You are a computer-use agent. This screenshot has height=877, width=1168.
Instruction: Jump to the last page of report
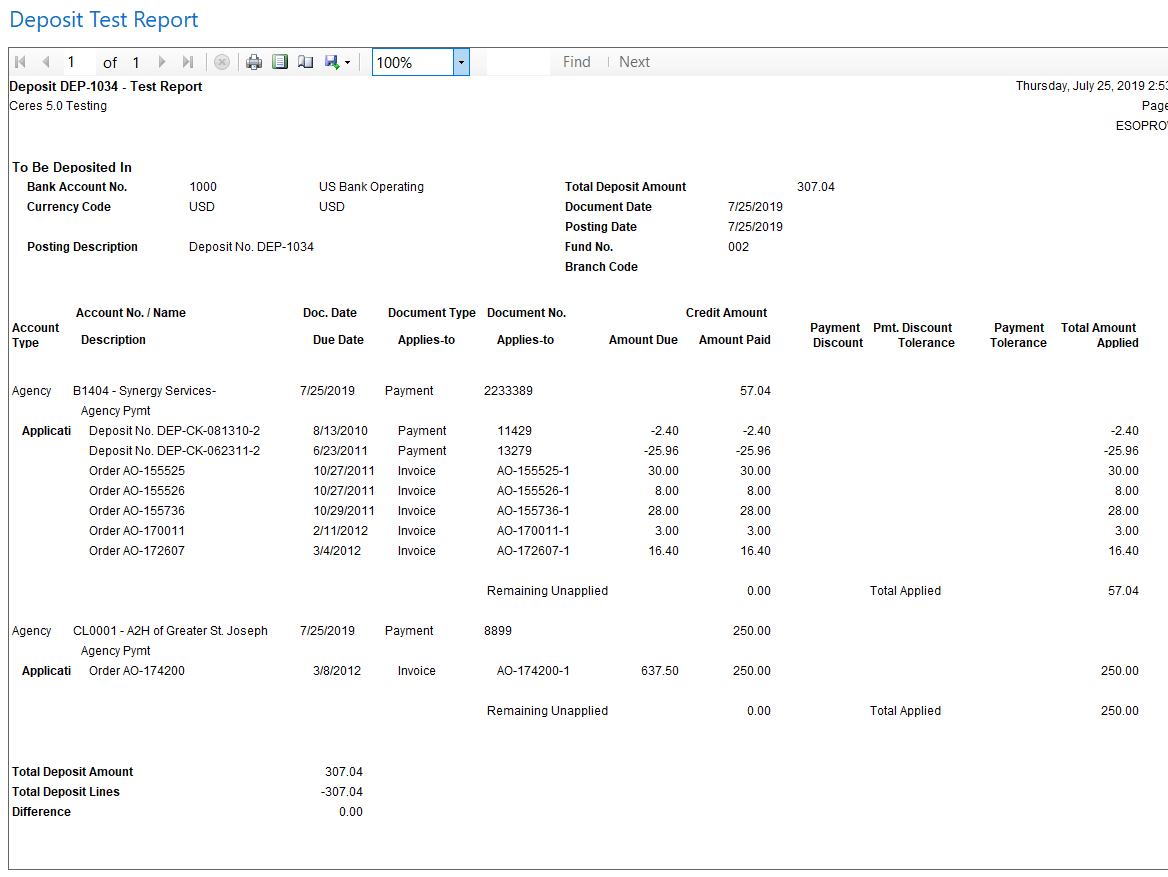click(188, 62)
